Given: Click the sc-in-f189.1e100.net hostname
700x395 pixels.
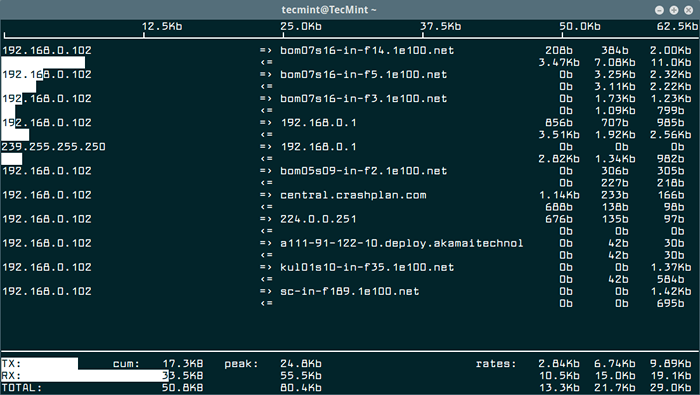Looking at the screenshot, I should click(350, 291).
